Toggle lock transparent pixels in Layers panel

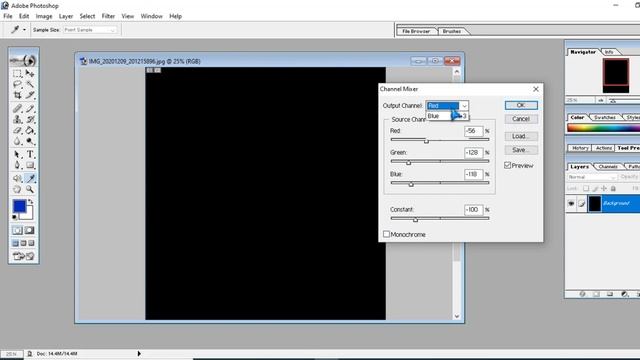click(586, 188)
